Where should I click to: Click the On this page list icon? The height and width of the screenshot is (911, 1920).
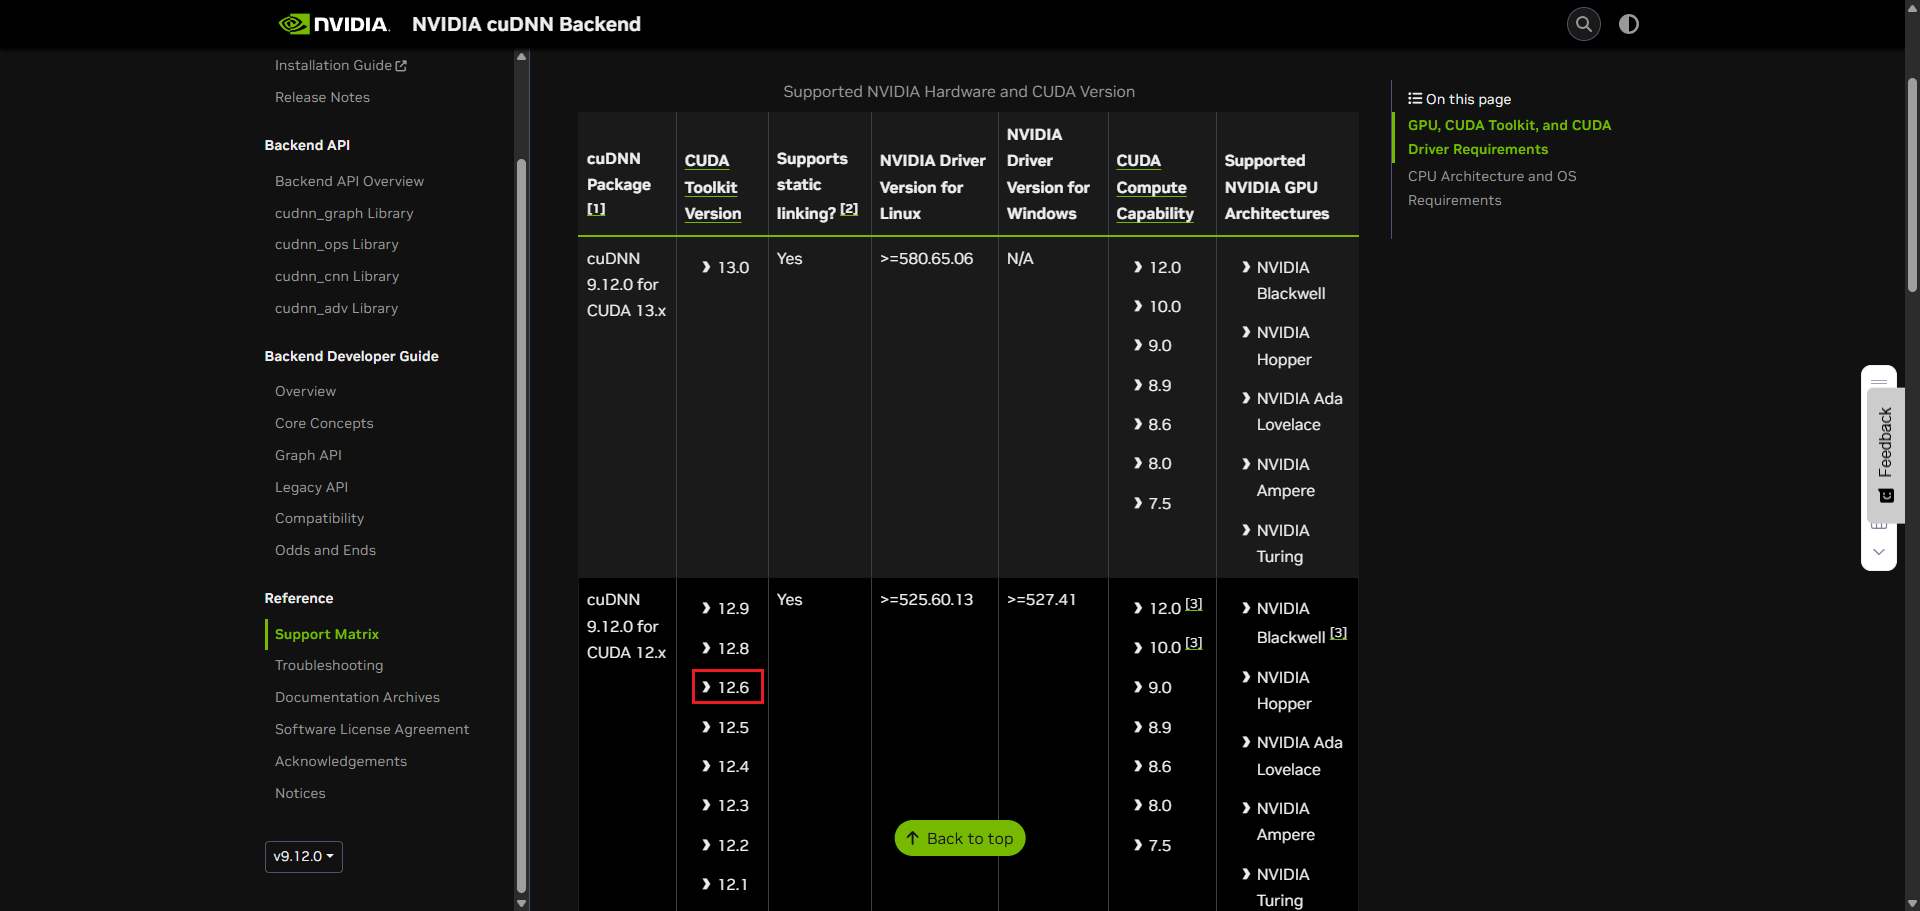tap(1415, 98)
